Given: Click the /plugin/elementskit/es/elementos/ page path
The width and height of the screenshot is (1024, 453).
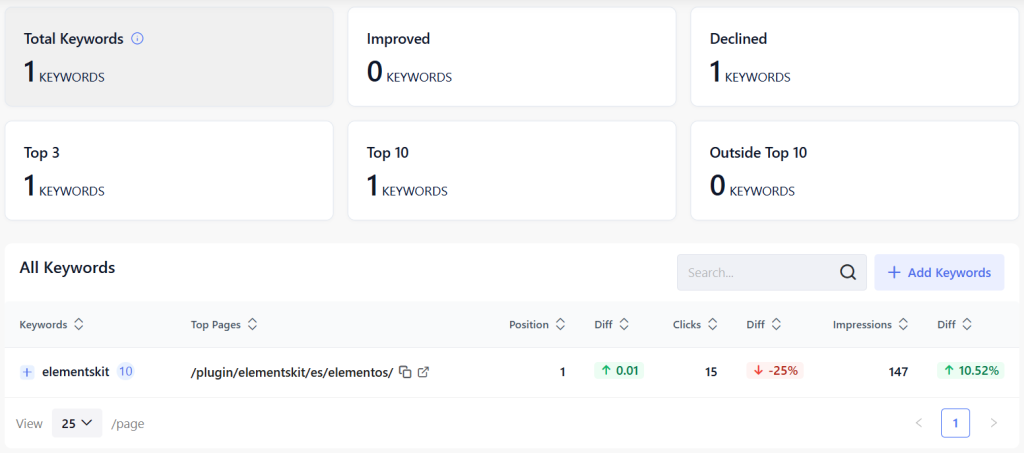Looking at the screenshot, I should [x=292, y=372].
